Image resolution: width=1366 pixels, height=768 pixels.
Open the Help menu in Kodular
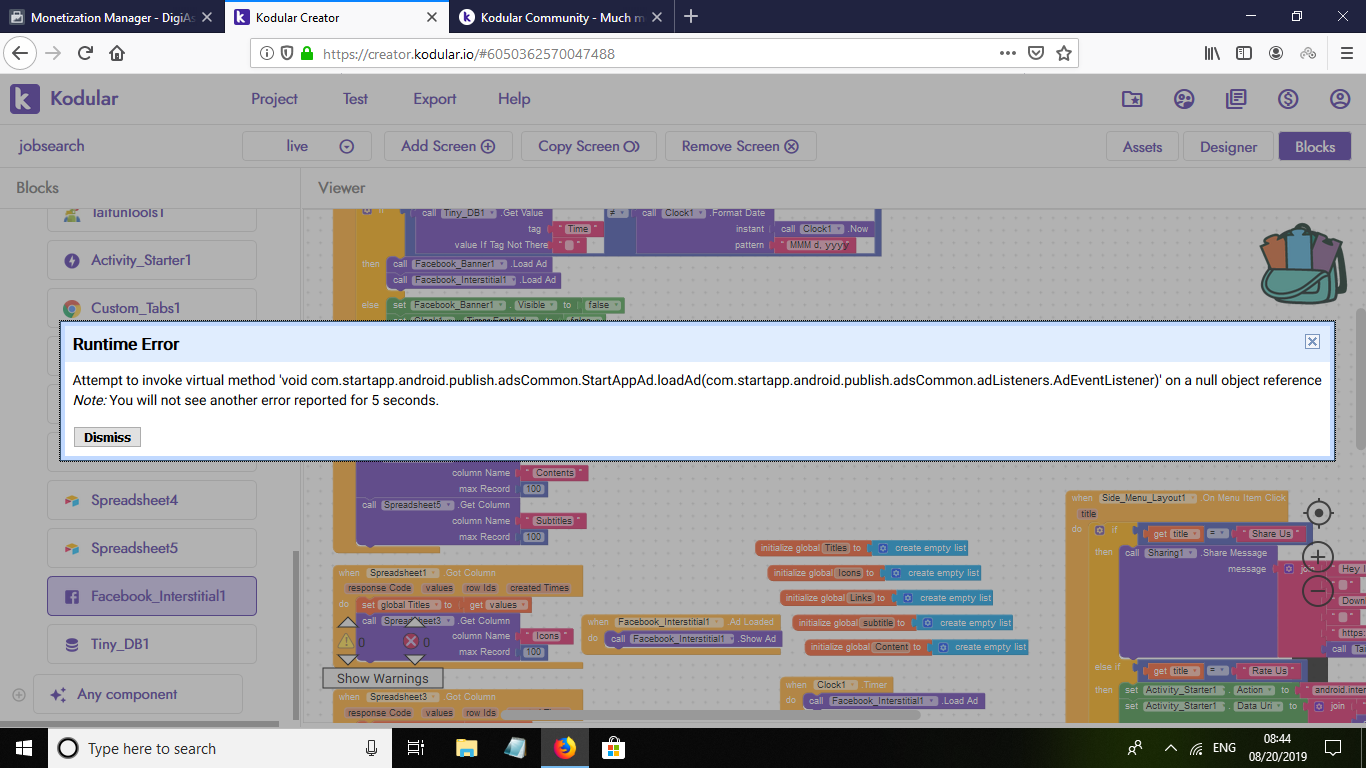pos(514,99)
